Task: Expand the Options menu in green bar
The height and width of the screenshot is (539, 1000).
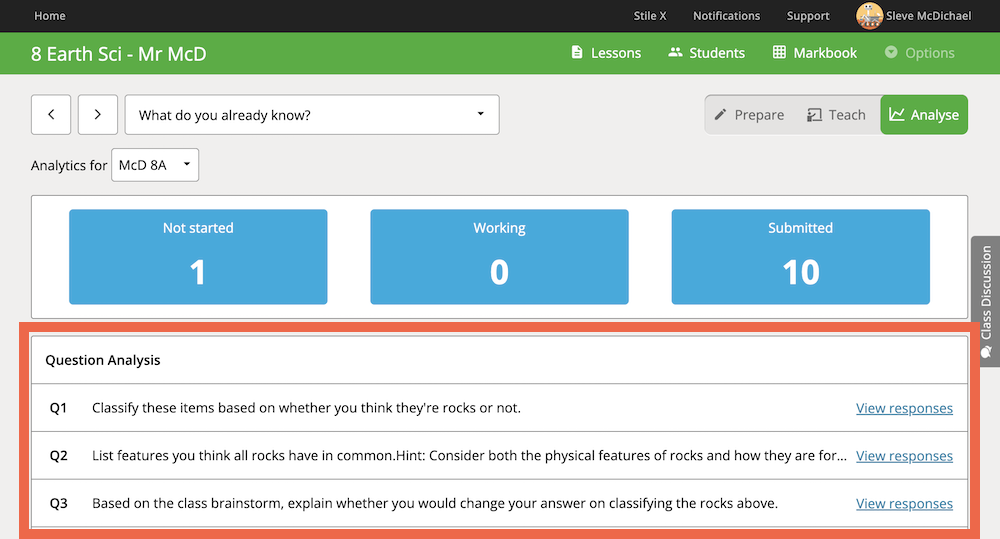Action: point(920,53)
